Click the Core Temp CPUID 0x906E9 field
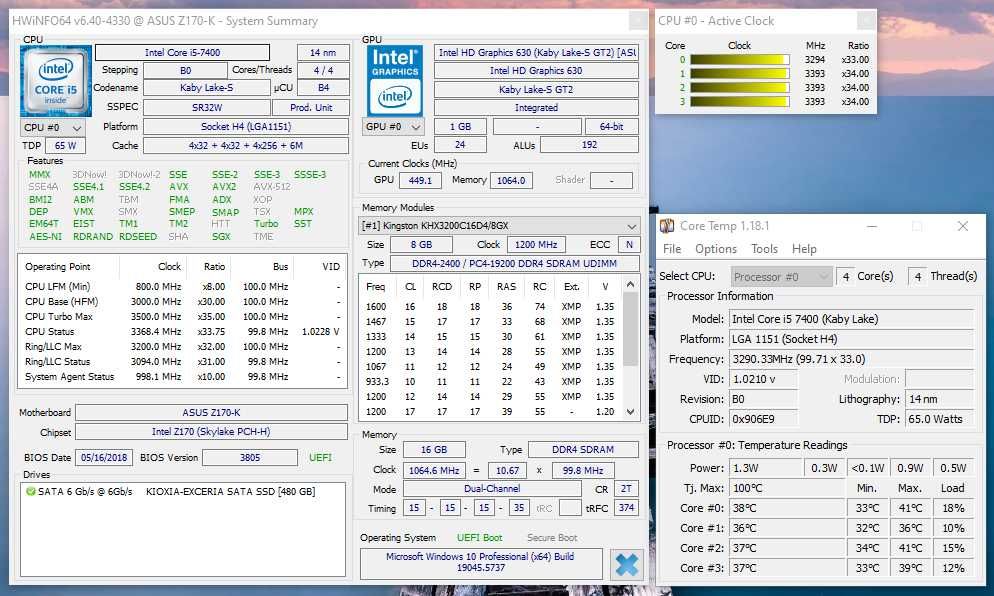994x596 pixels. pos(763,419)
